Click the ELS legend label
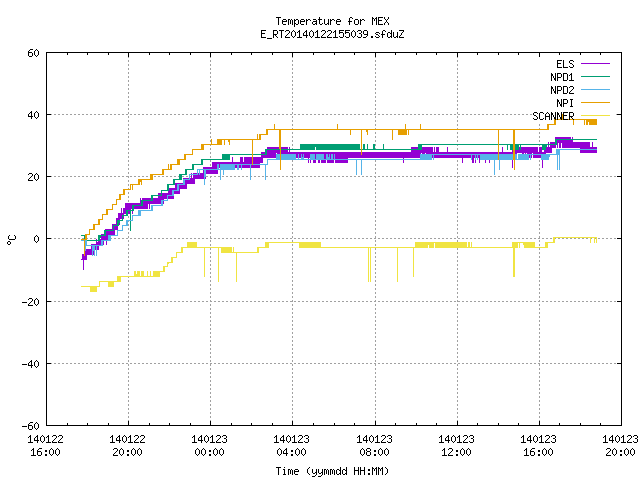The height and width of the screenshot is (480, 640). click(x=565, y=64)
